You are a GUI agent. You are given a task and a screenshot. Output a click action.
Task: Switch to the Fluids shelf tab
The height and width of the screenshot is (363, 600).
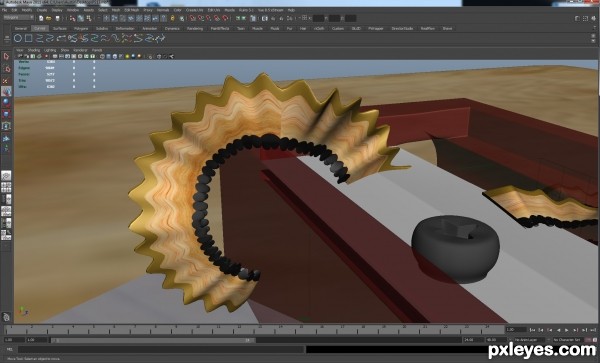[275, 28]
